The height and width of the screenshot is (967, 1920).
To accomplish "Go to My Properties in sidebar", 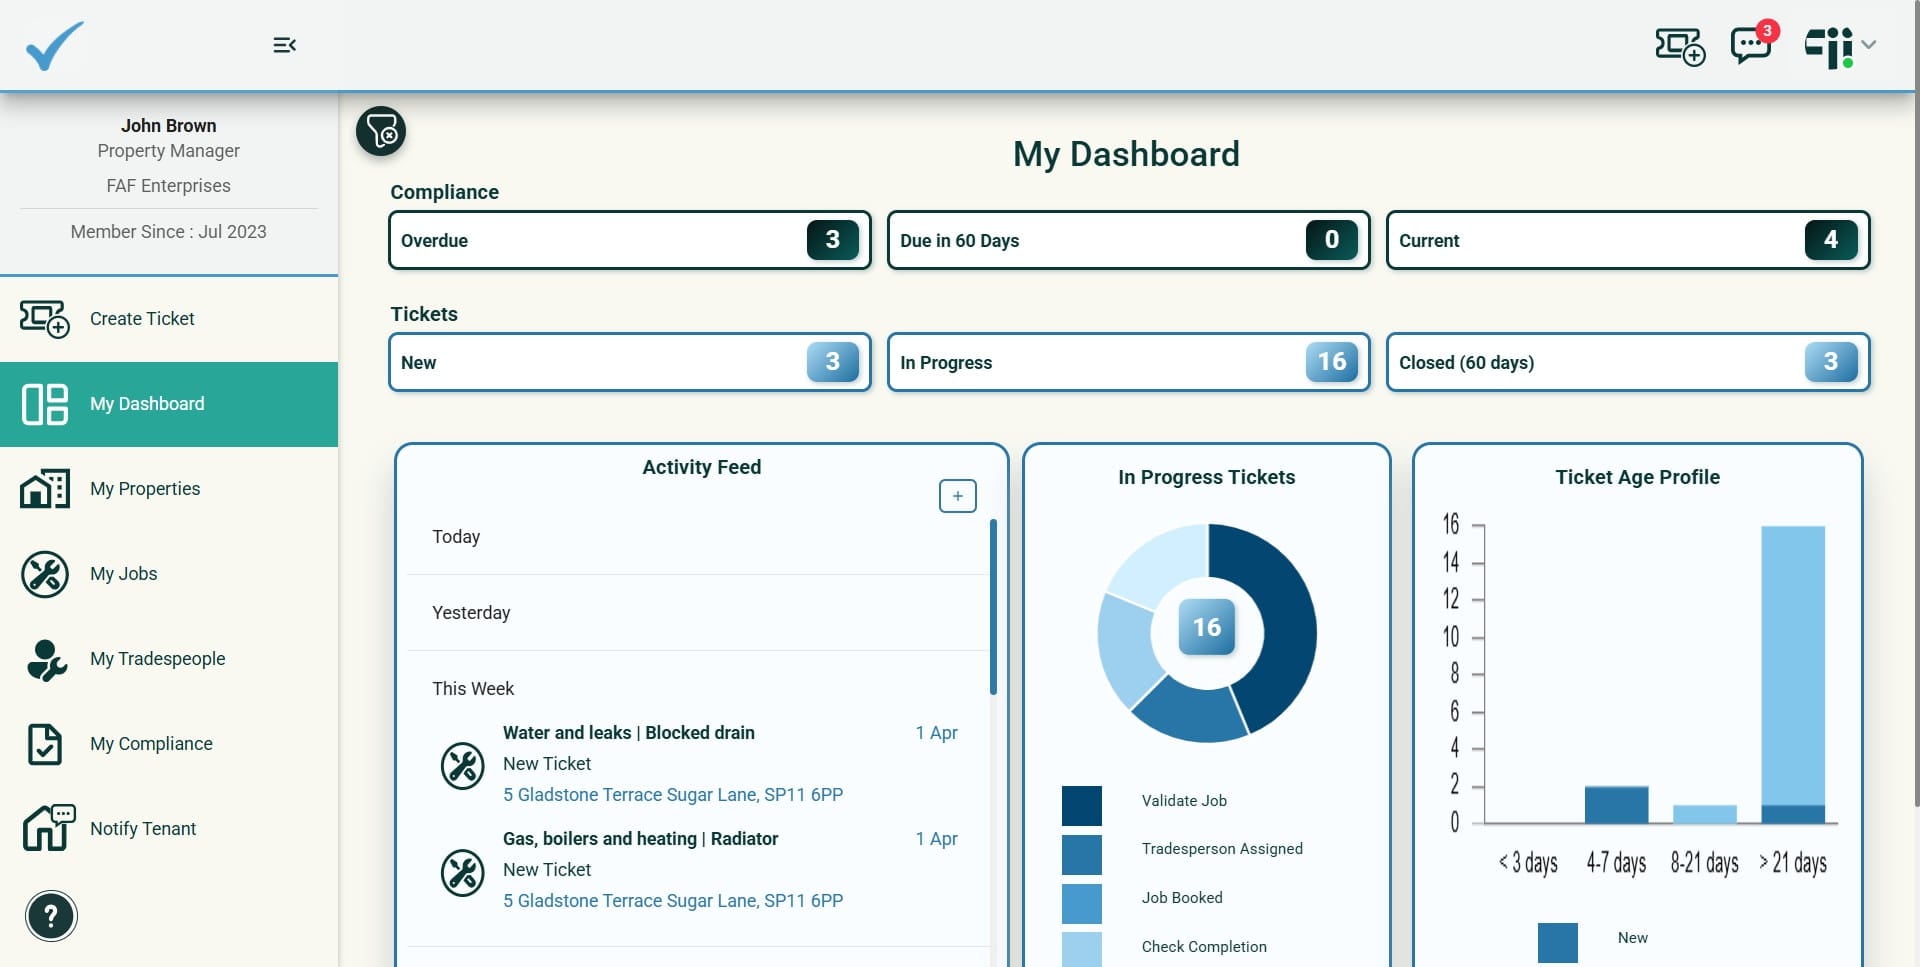I will pos(145,489).
